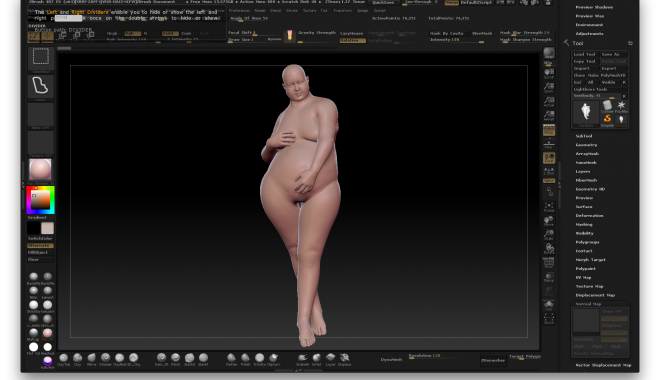Toggle the Rgb channel button
This screenshot has height=380, width=660.
pyautogui.click(x=133, y=33)
